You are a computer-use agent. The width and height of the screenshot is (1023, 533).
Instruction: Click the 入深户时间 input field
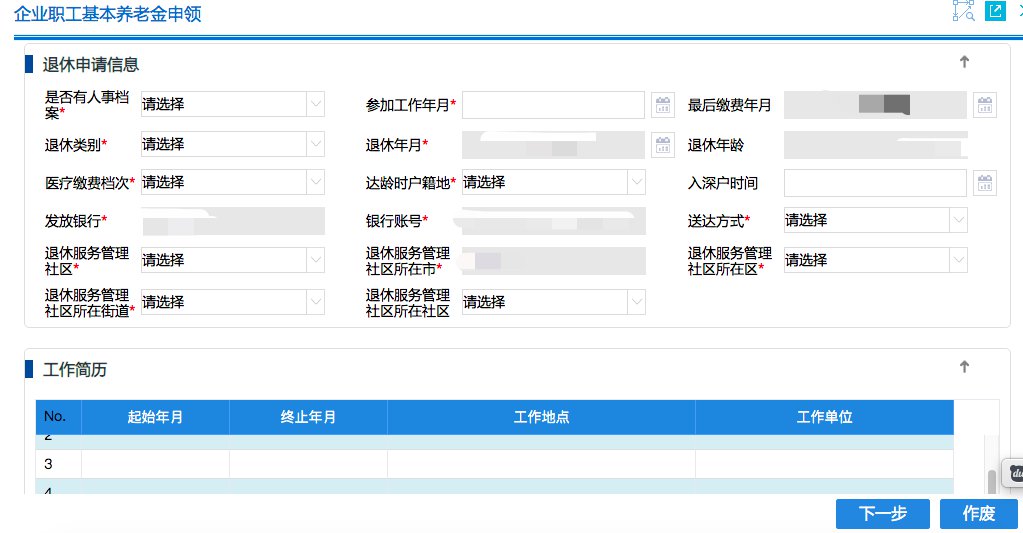click(875, 183)
